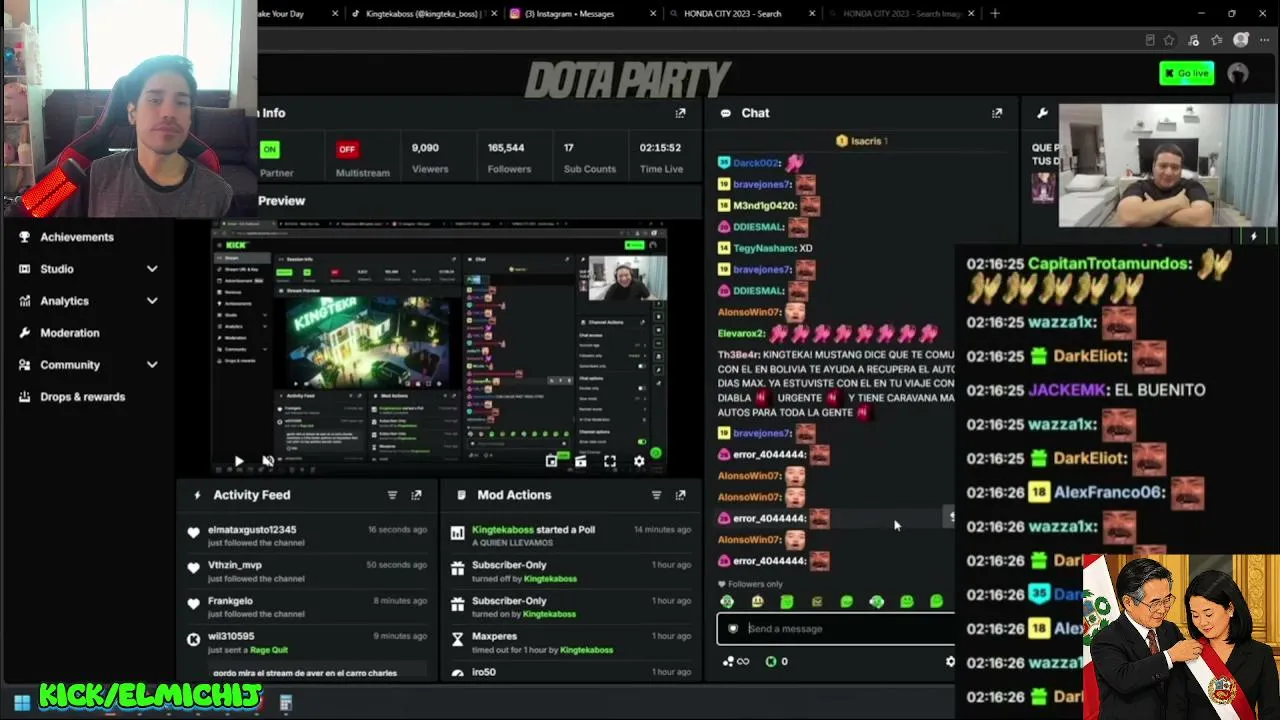The image size is (1280, 720).
Task: Open the Activity Feed filter options
Action: [392, 495]
